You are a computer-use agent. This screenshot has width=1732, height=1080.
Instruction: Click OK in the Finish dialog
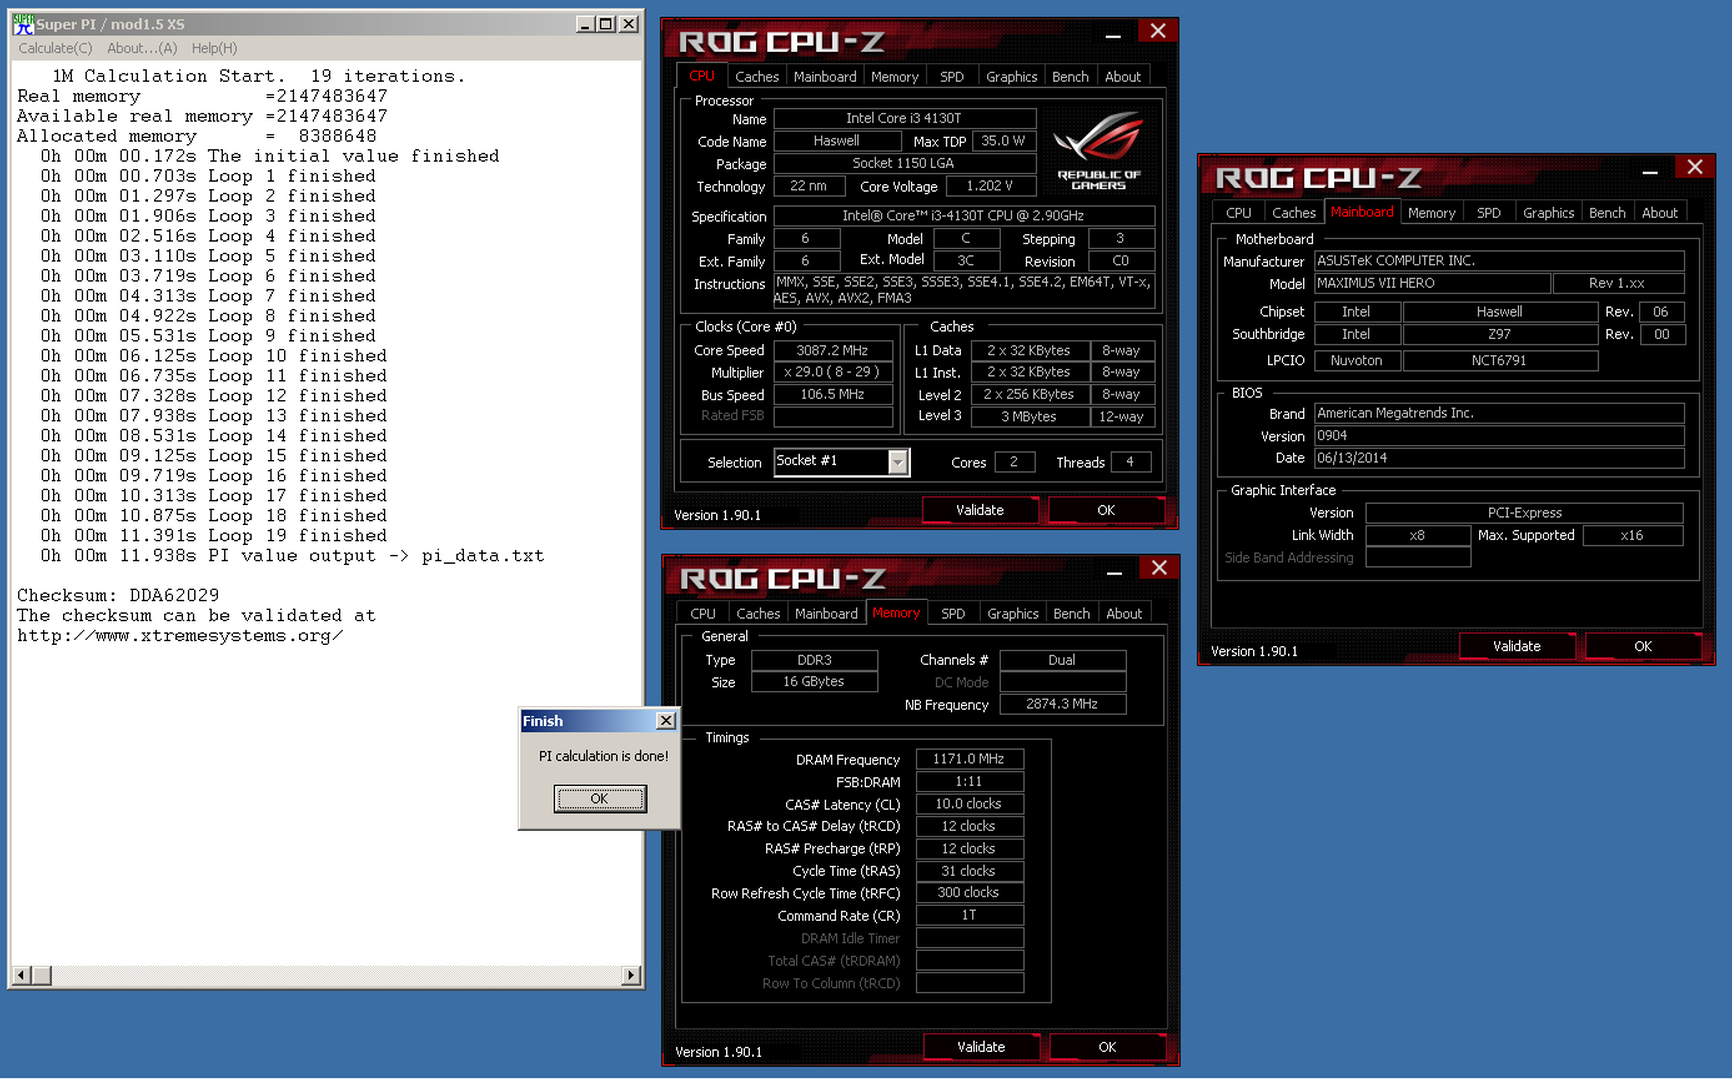coord(600,798)
